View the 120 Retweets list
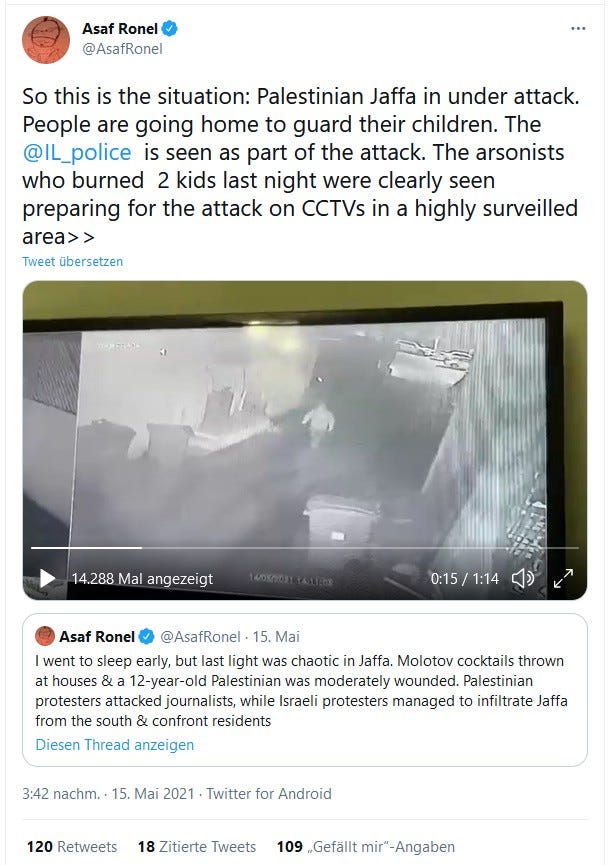Image resolution: width=609 pixels, height=865 pixels. 72,846
